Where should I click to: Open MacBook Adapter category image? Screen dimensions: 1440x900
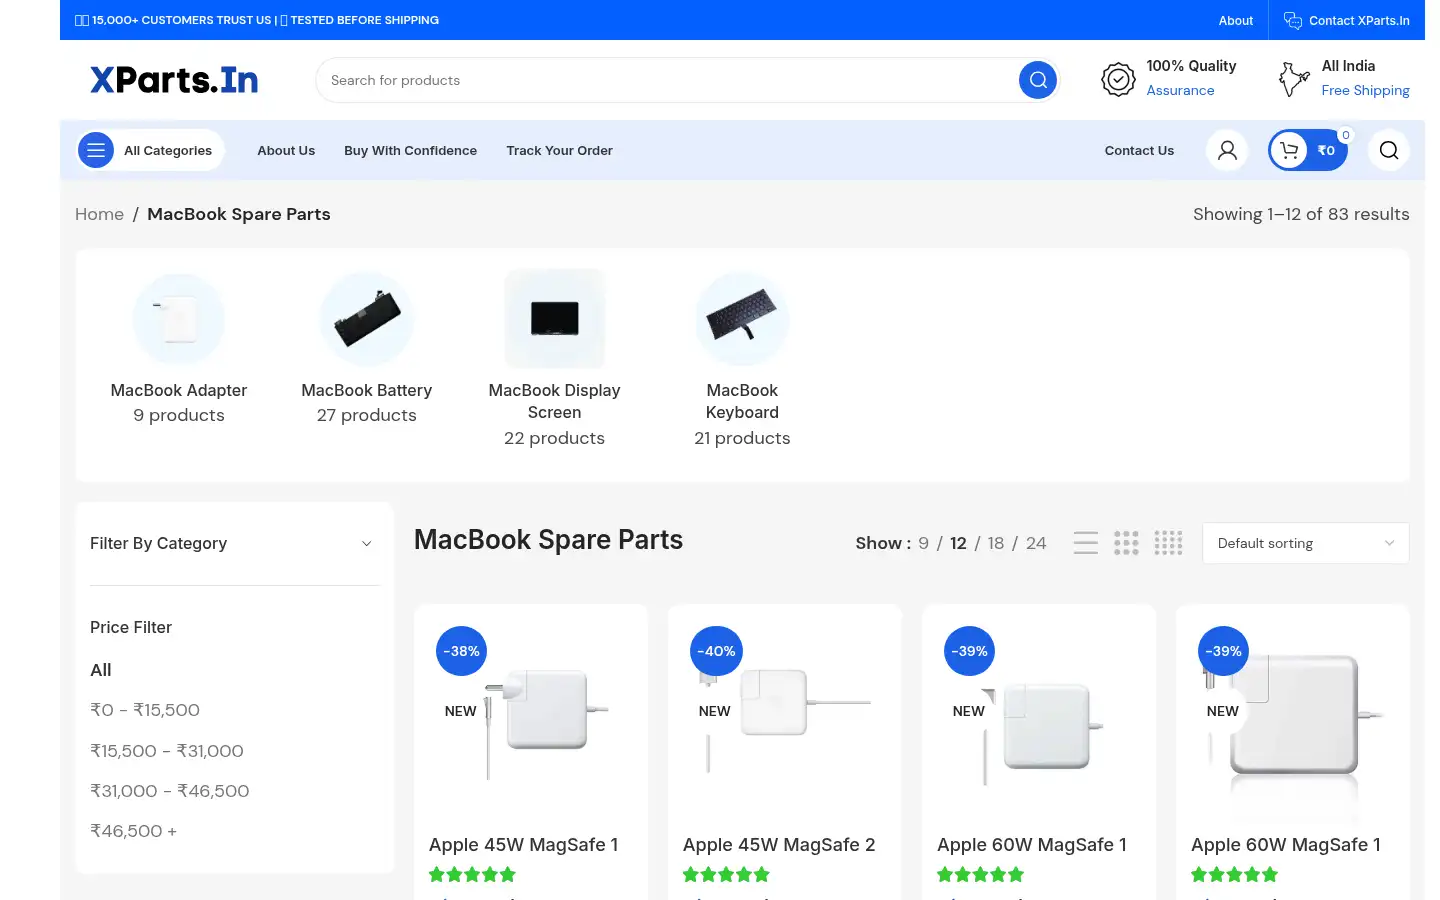(179, 319)
